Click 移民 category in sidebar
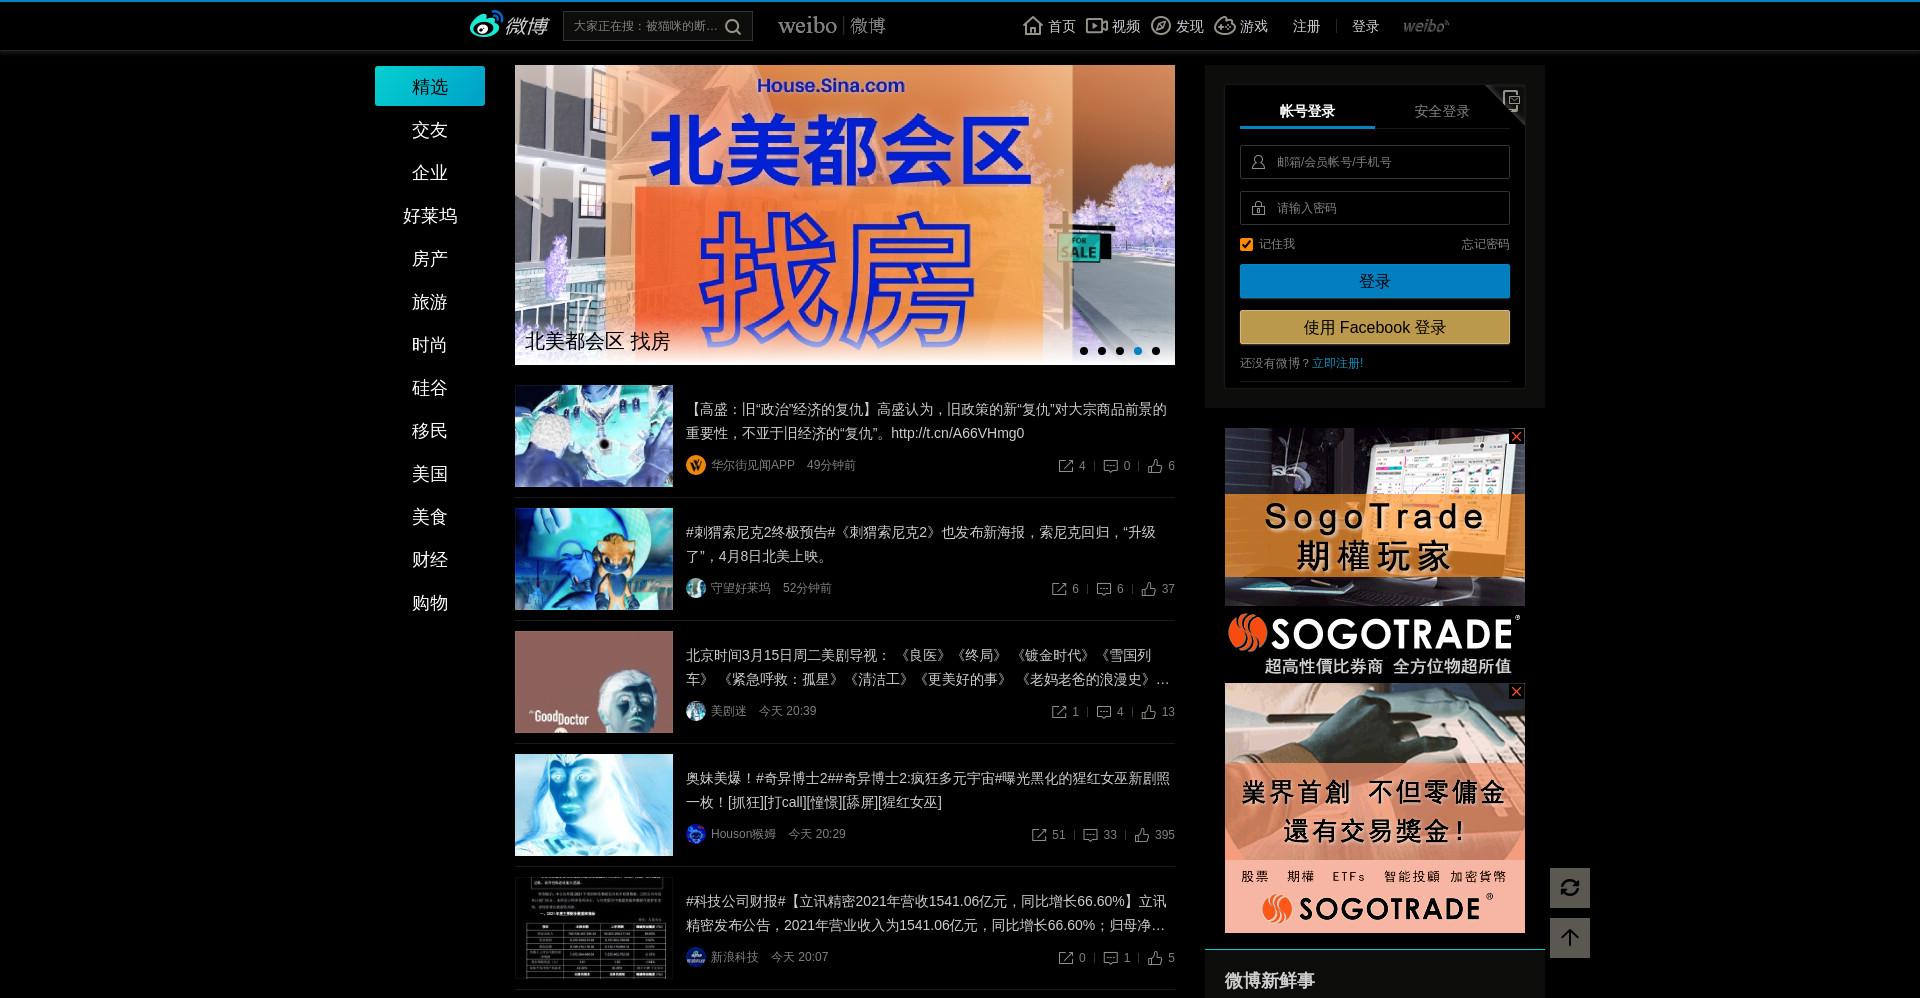Image resolution: width=1920 pixels, height=998 pixels. (x=430, y=431)
